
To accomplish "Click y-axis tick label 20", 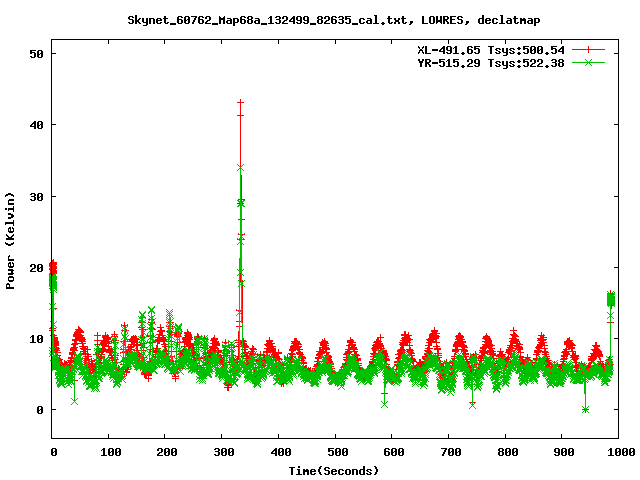I will coord(36,268).
